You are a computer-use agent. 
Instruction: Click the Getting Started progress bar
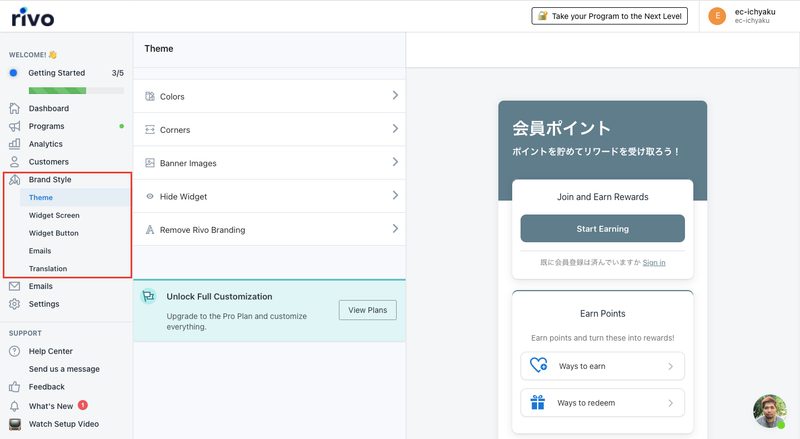(76, 91)
